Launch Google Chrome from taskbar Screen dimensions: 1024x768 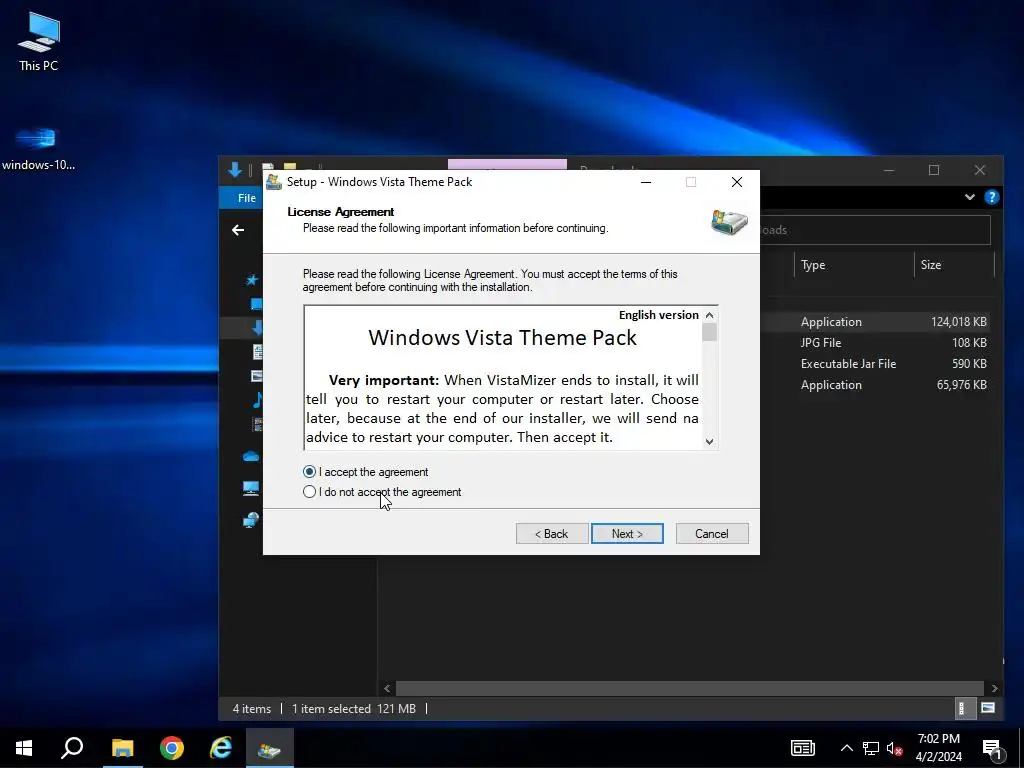(x=172, y=748)
